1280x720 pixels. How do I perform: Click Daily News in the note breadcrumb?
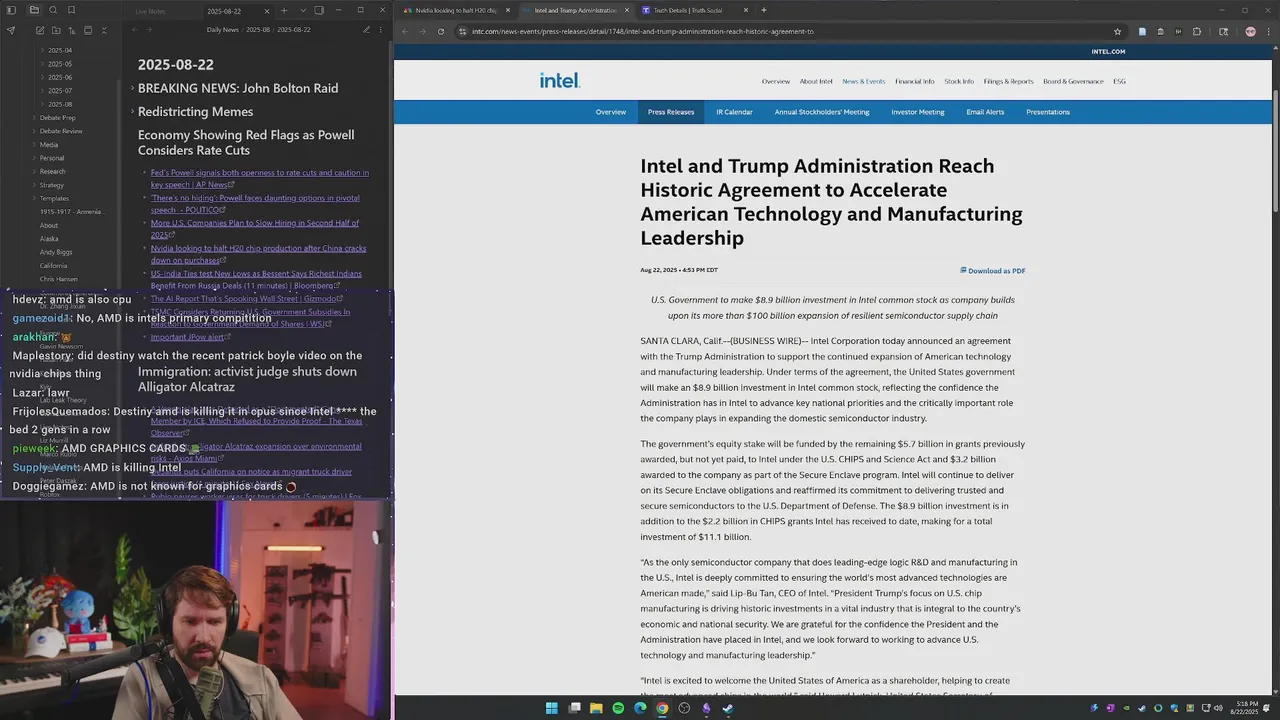point(222,30)
